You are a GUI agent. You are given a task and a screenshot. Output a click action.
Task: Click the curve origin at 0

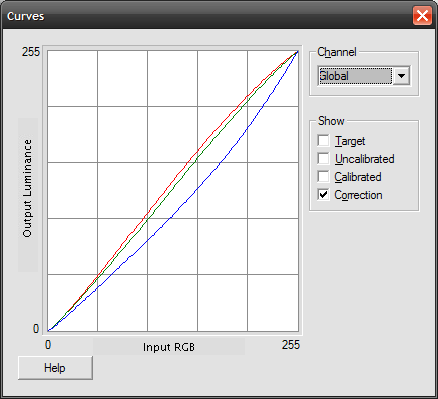pos(49,330)
